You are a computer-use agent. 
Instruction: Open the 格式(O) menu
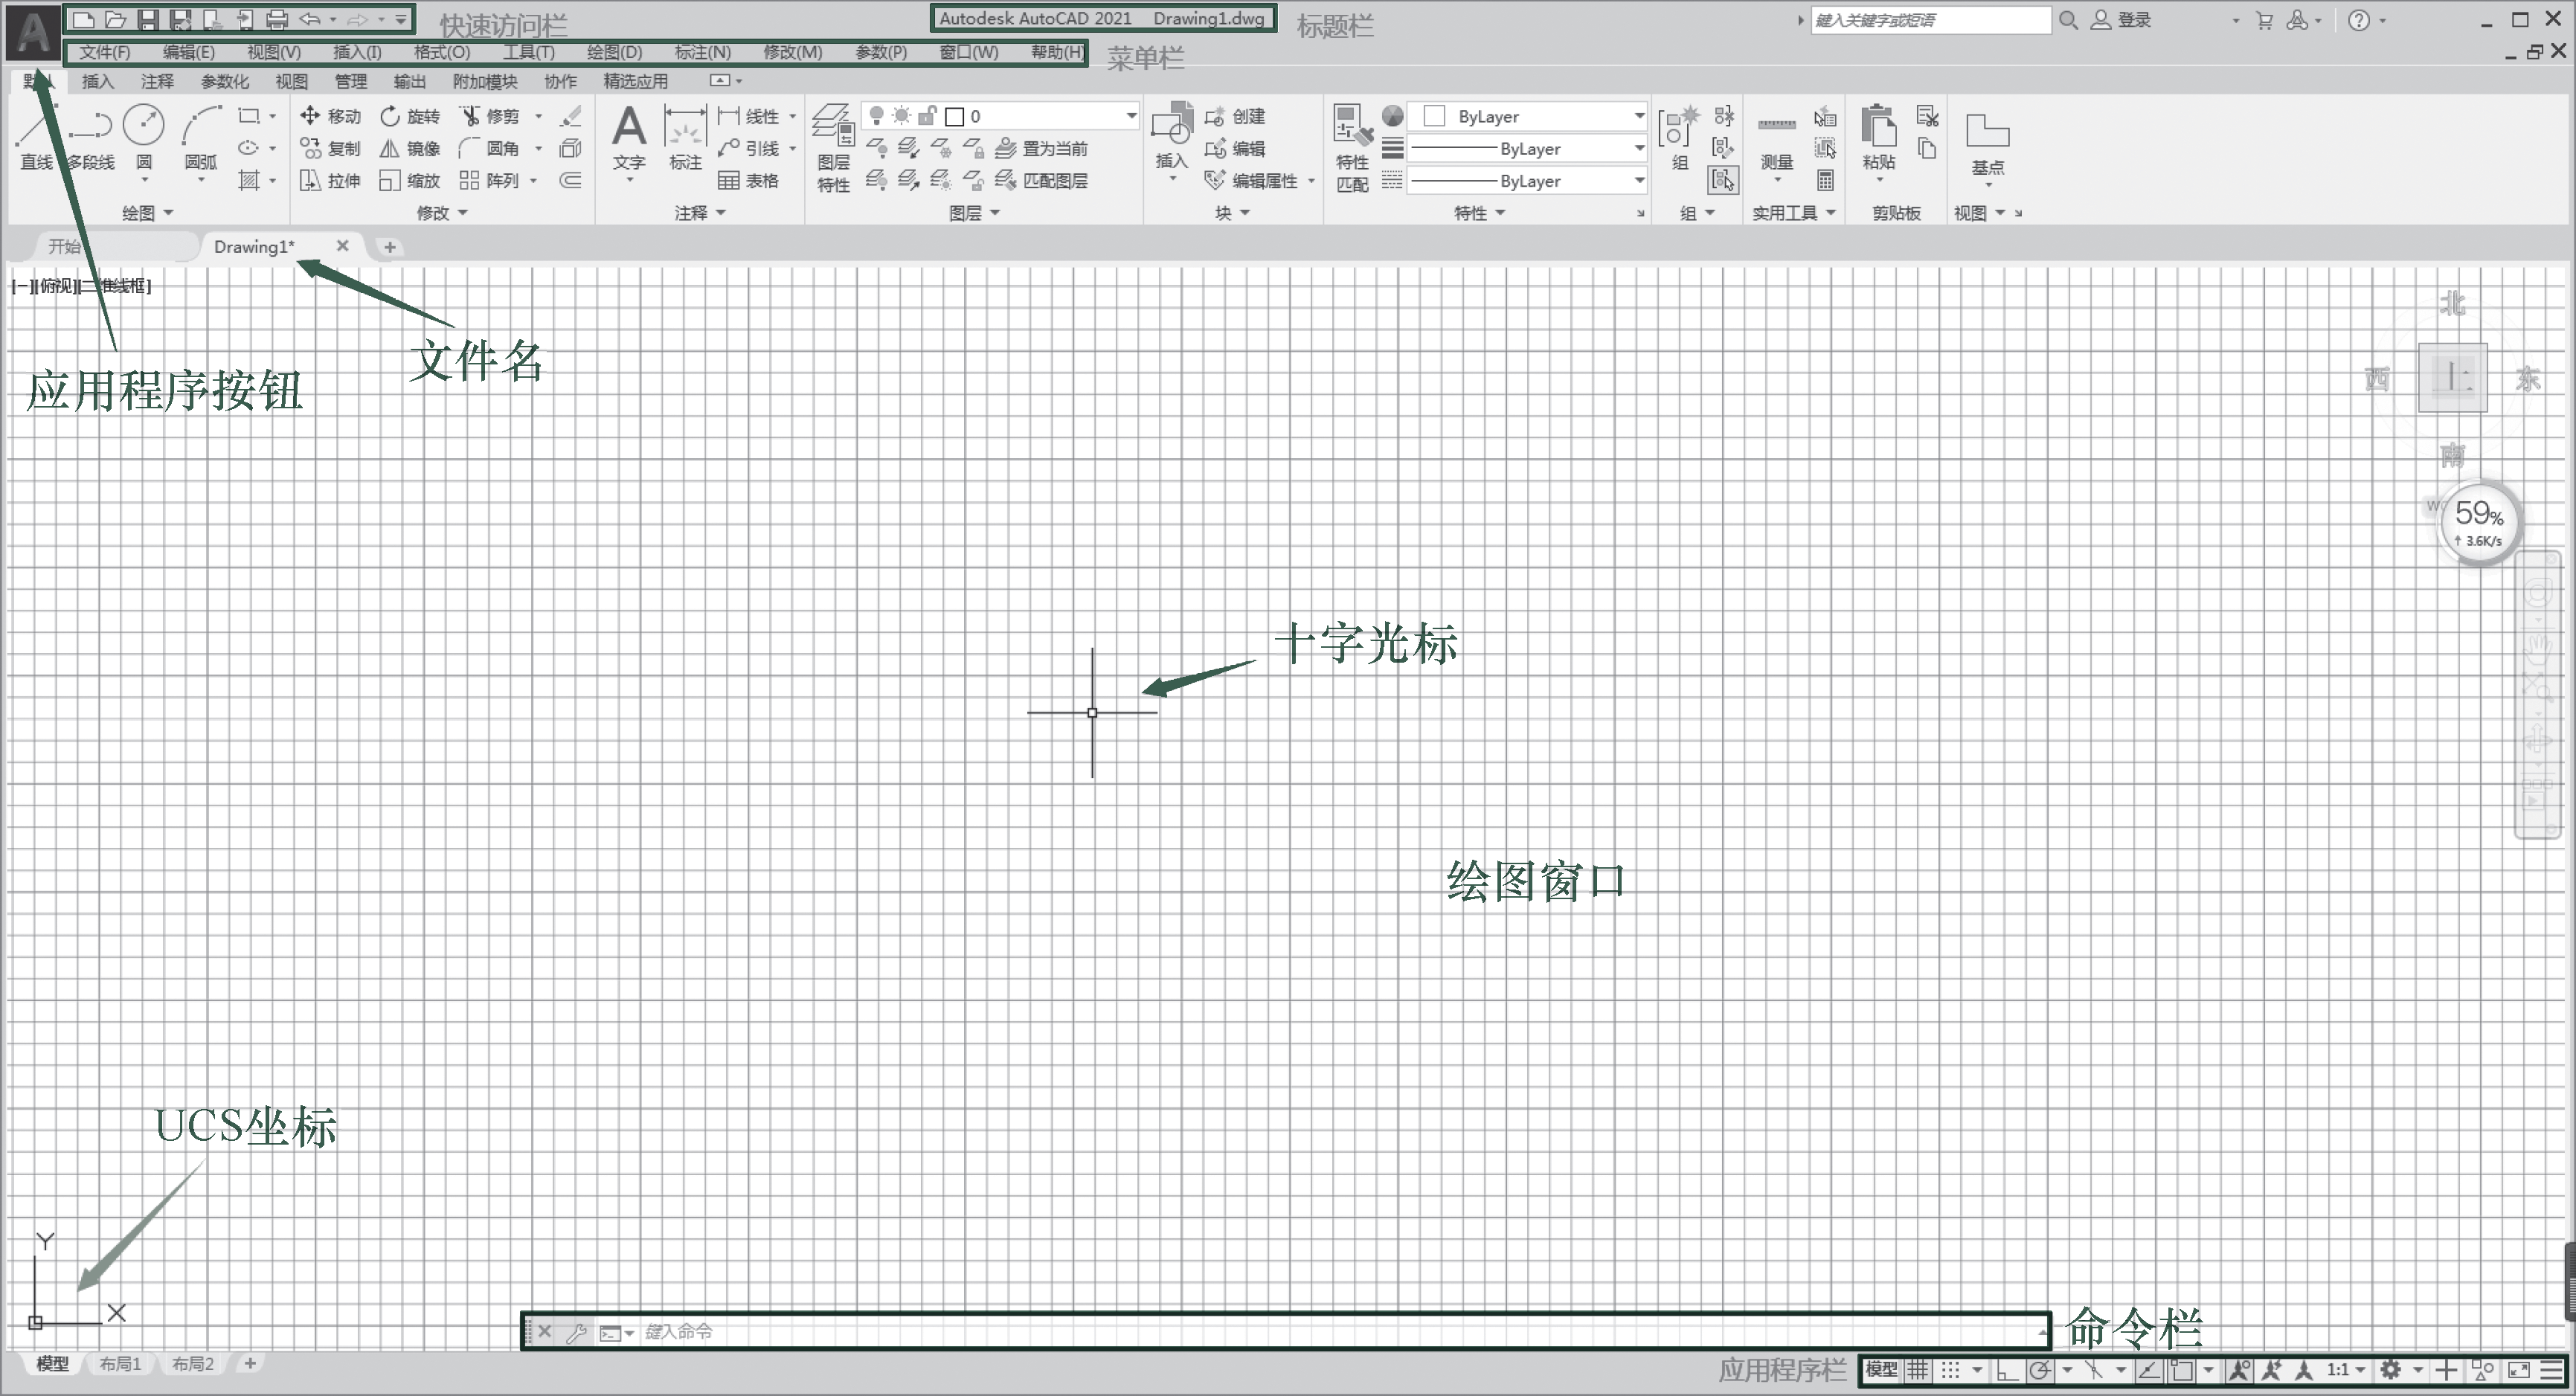click(x=441, y=52)
